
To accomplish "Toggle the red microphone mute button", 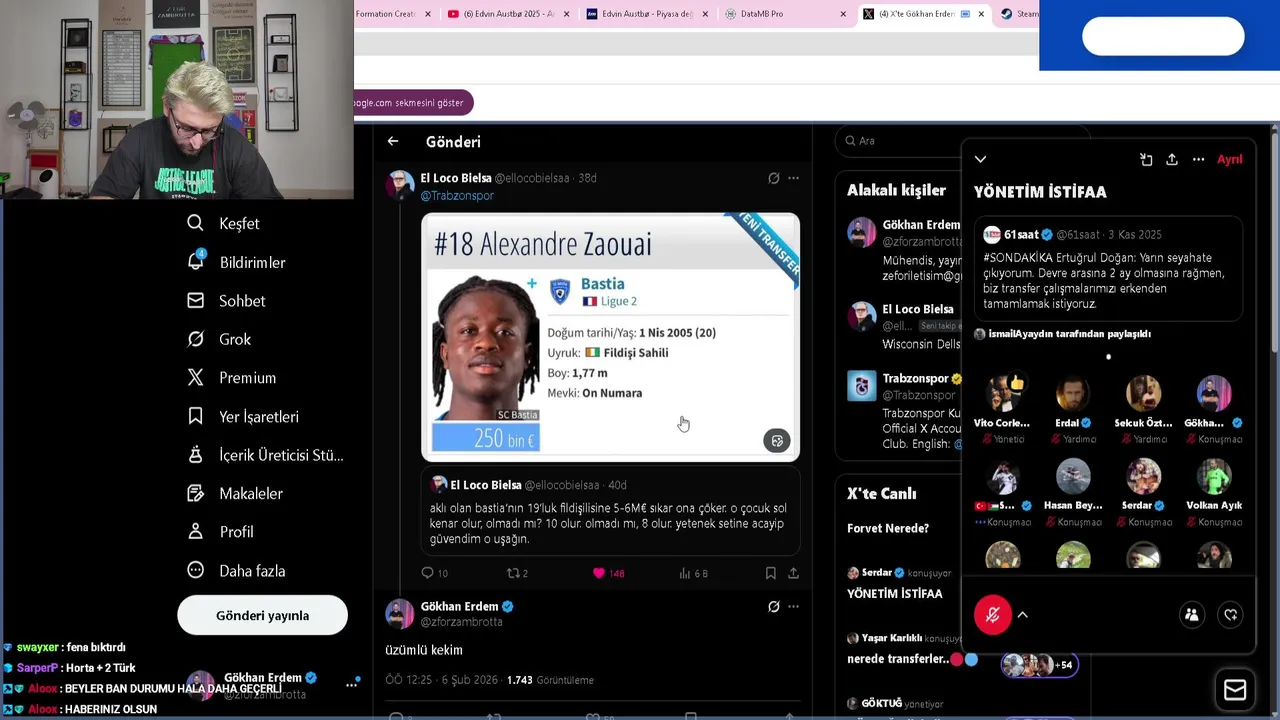I will [x=993, y=615].
